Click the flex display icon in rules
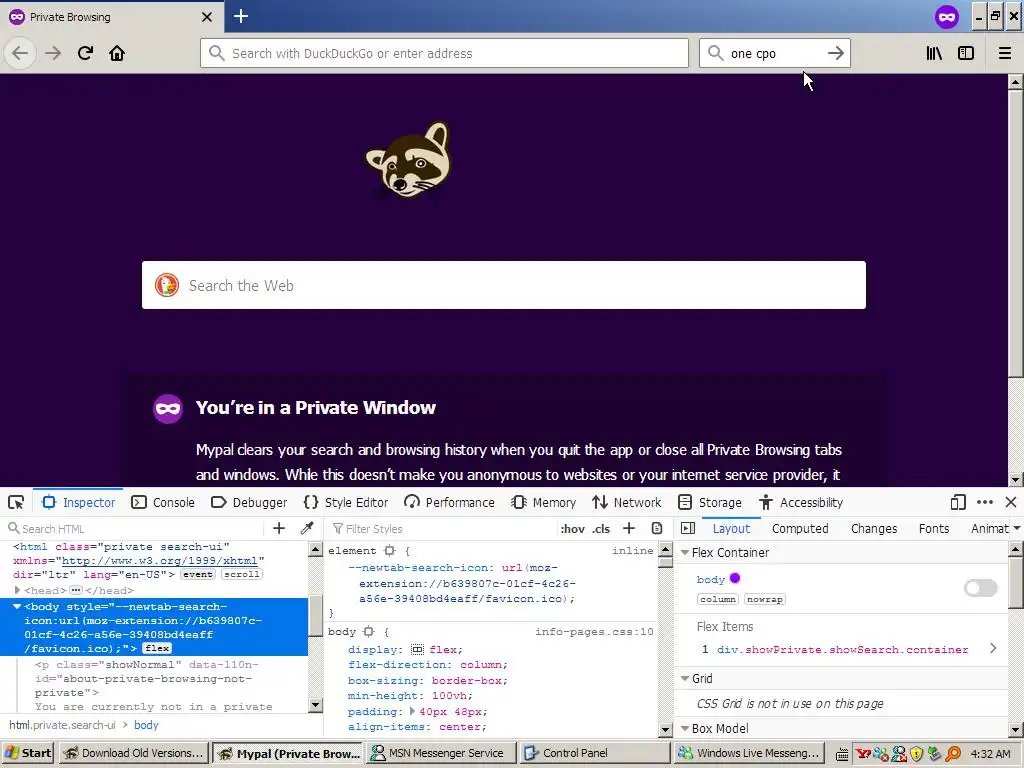The width and height of the screenshot is (1024, 768). pyautogui.click(x=417, y=649)
